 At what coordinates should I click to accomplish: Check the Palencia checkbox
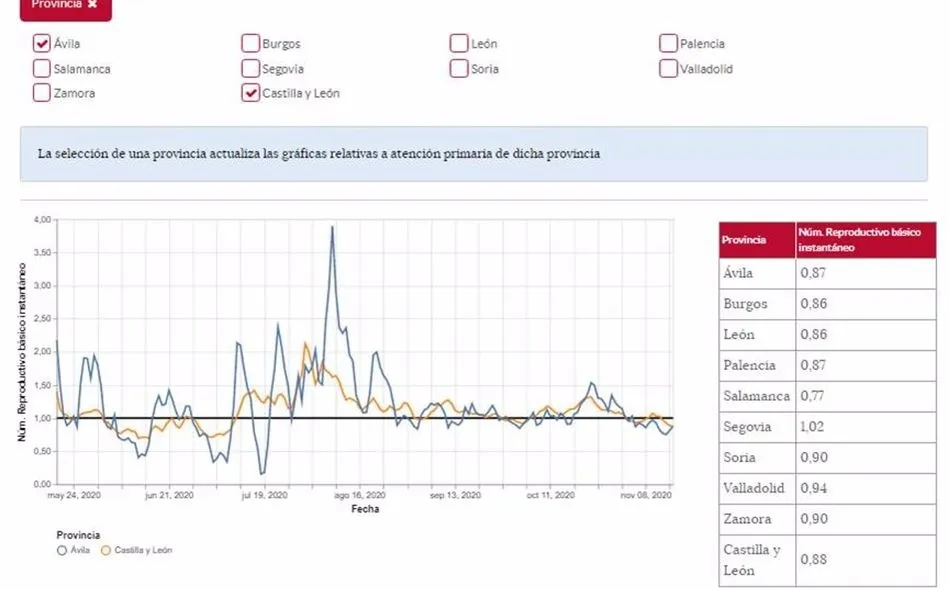point(667,43)
